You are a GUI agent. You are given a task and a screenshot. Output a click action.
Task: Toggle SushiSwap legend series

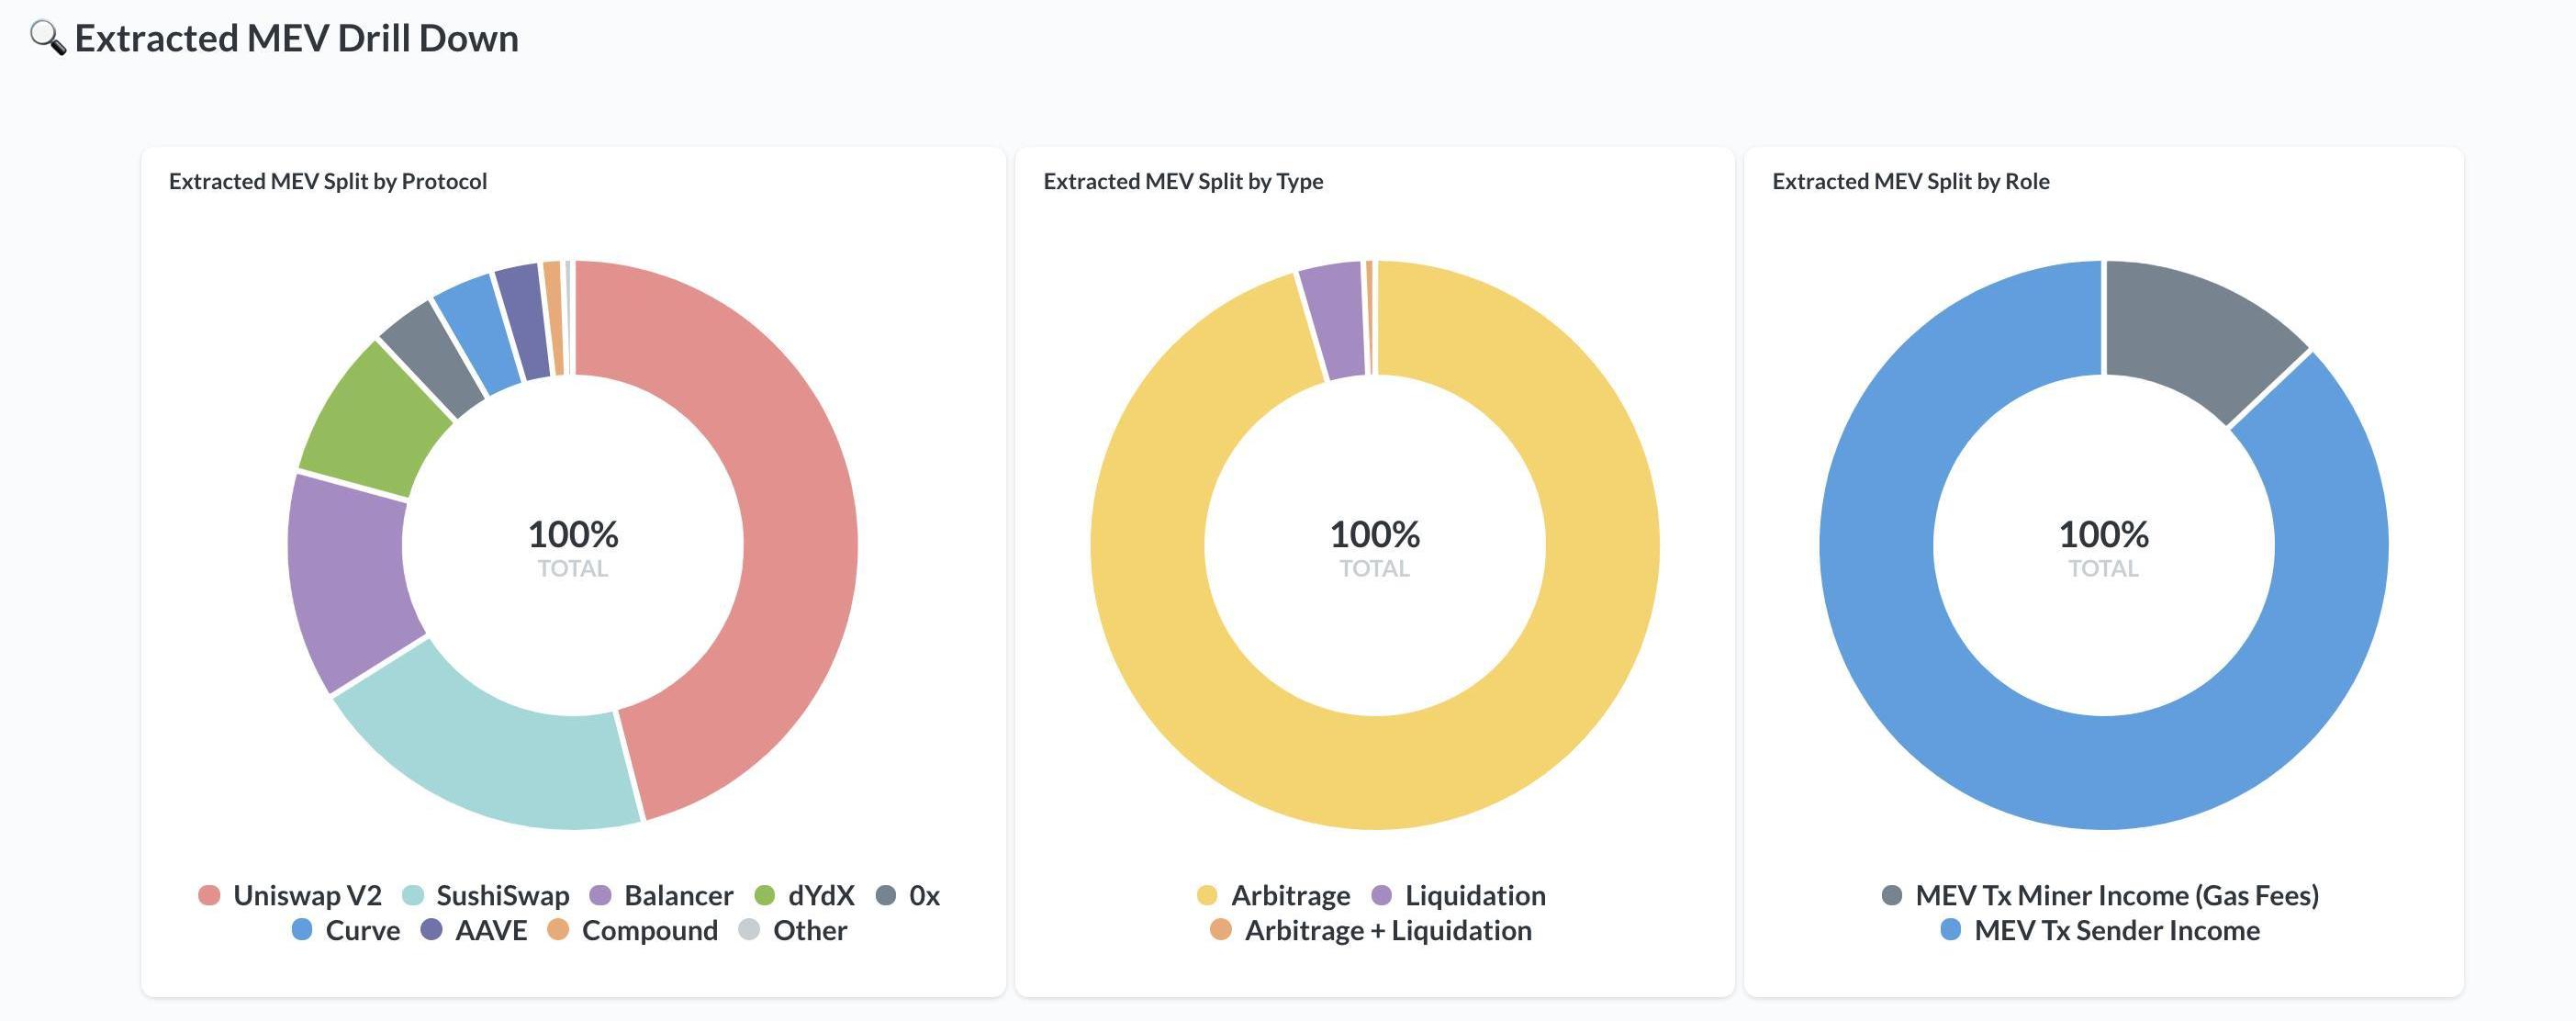pyautogui.click(x=486, y=895)
